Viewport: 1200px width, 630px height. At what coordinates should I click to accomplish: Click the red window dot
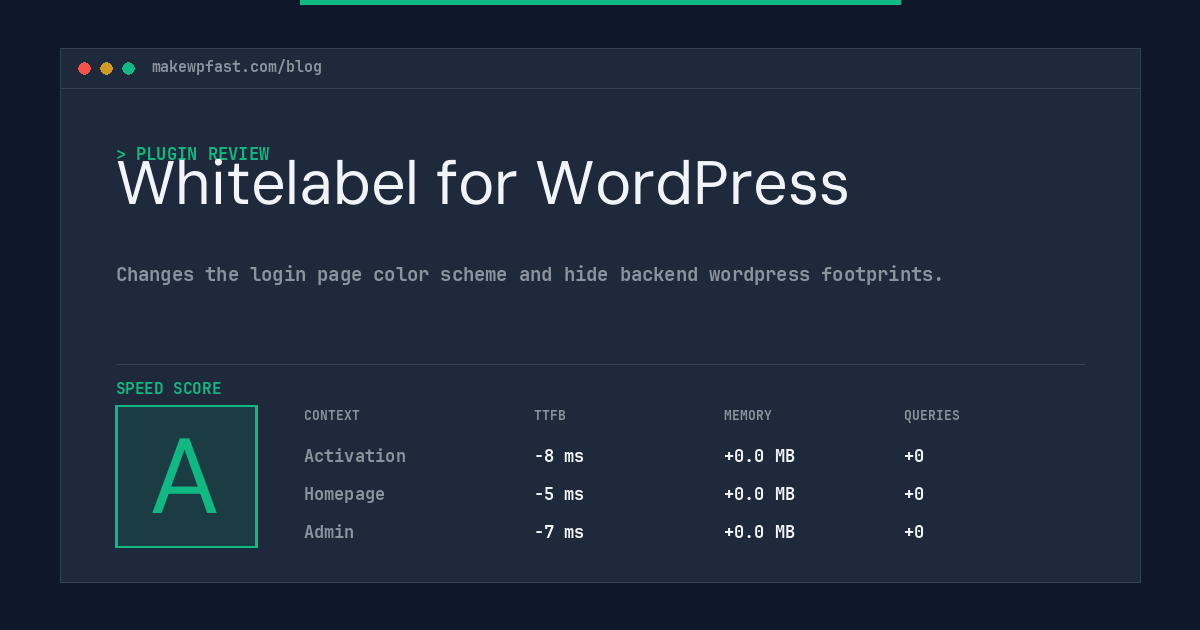pos(84,68)
